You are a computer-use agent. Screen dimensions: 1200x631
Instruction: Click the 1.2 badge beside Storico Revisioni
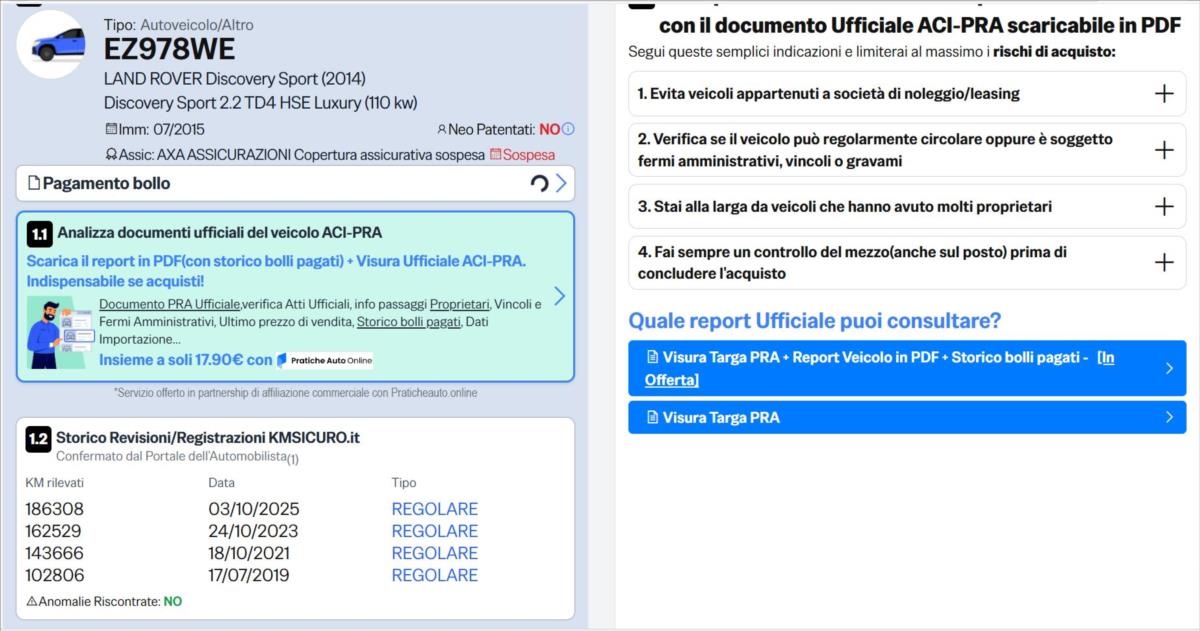tap(38, 438)
